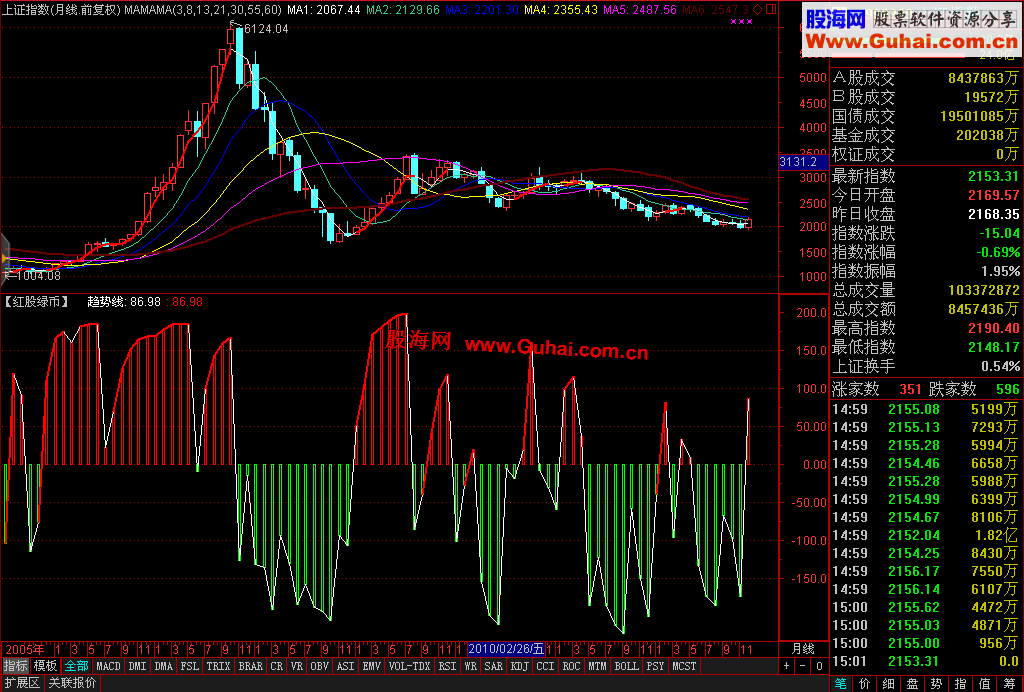Open the 指标 indicator tab

[16, 666]
